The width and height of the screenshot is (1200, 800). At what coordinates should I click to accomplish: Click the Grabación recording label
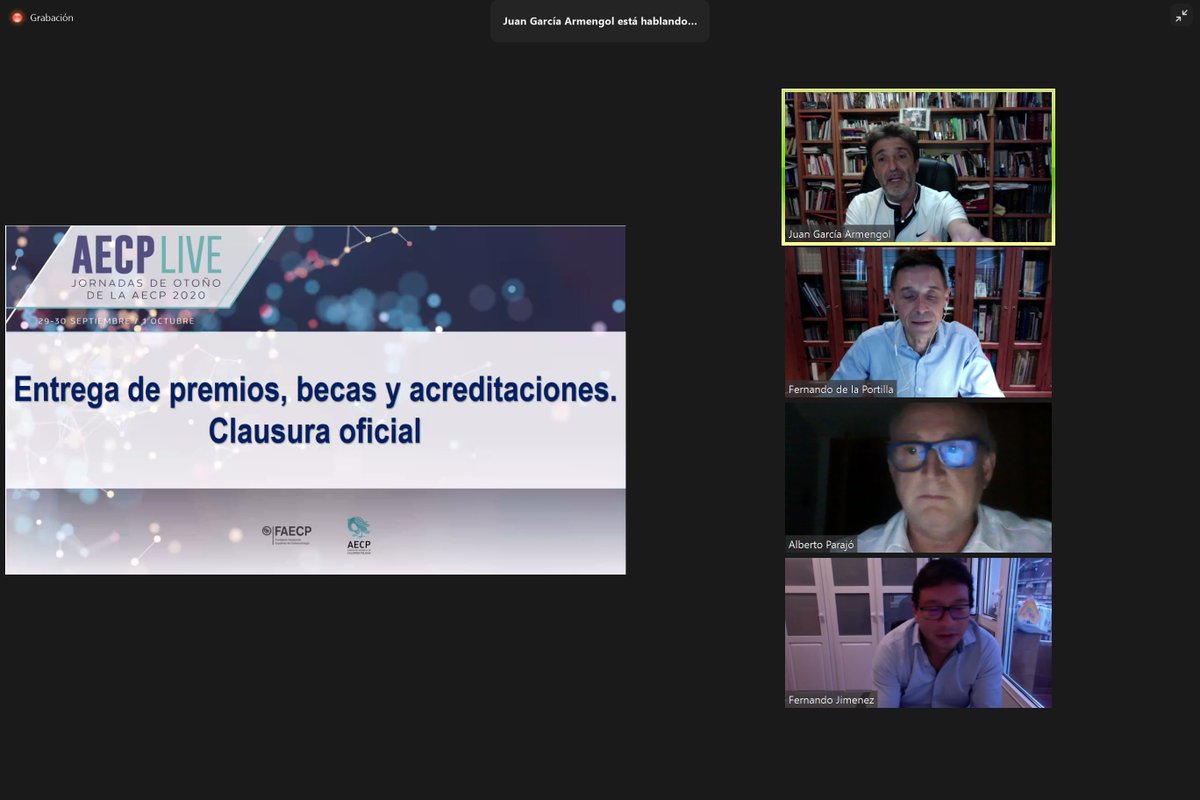pos(51,18)
